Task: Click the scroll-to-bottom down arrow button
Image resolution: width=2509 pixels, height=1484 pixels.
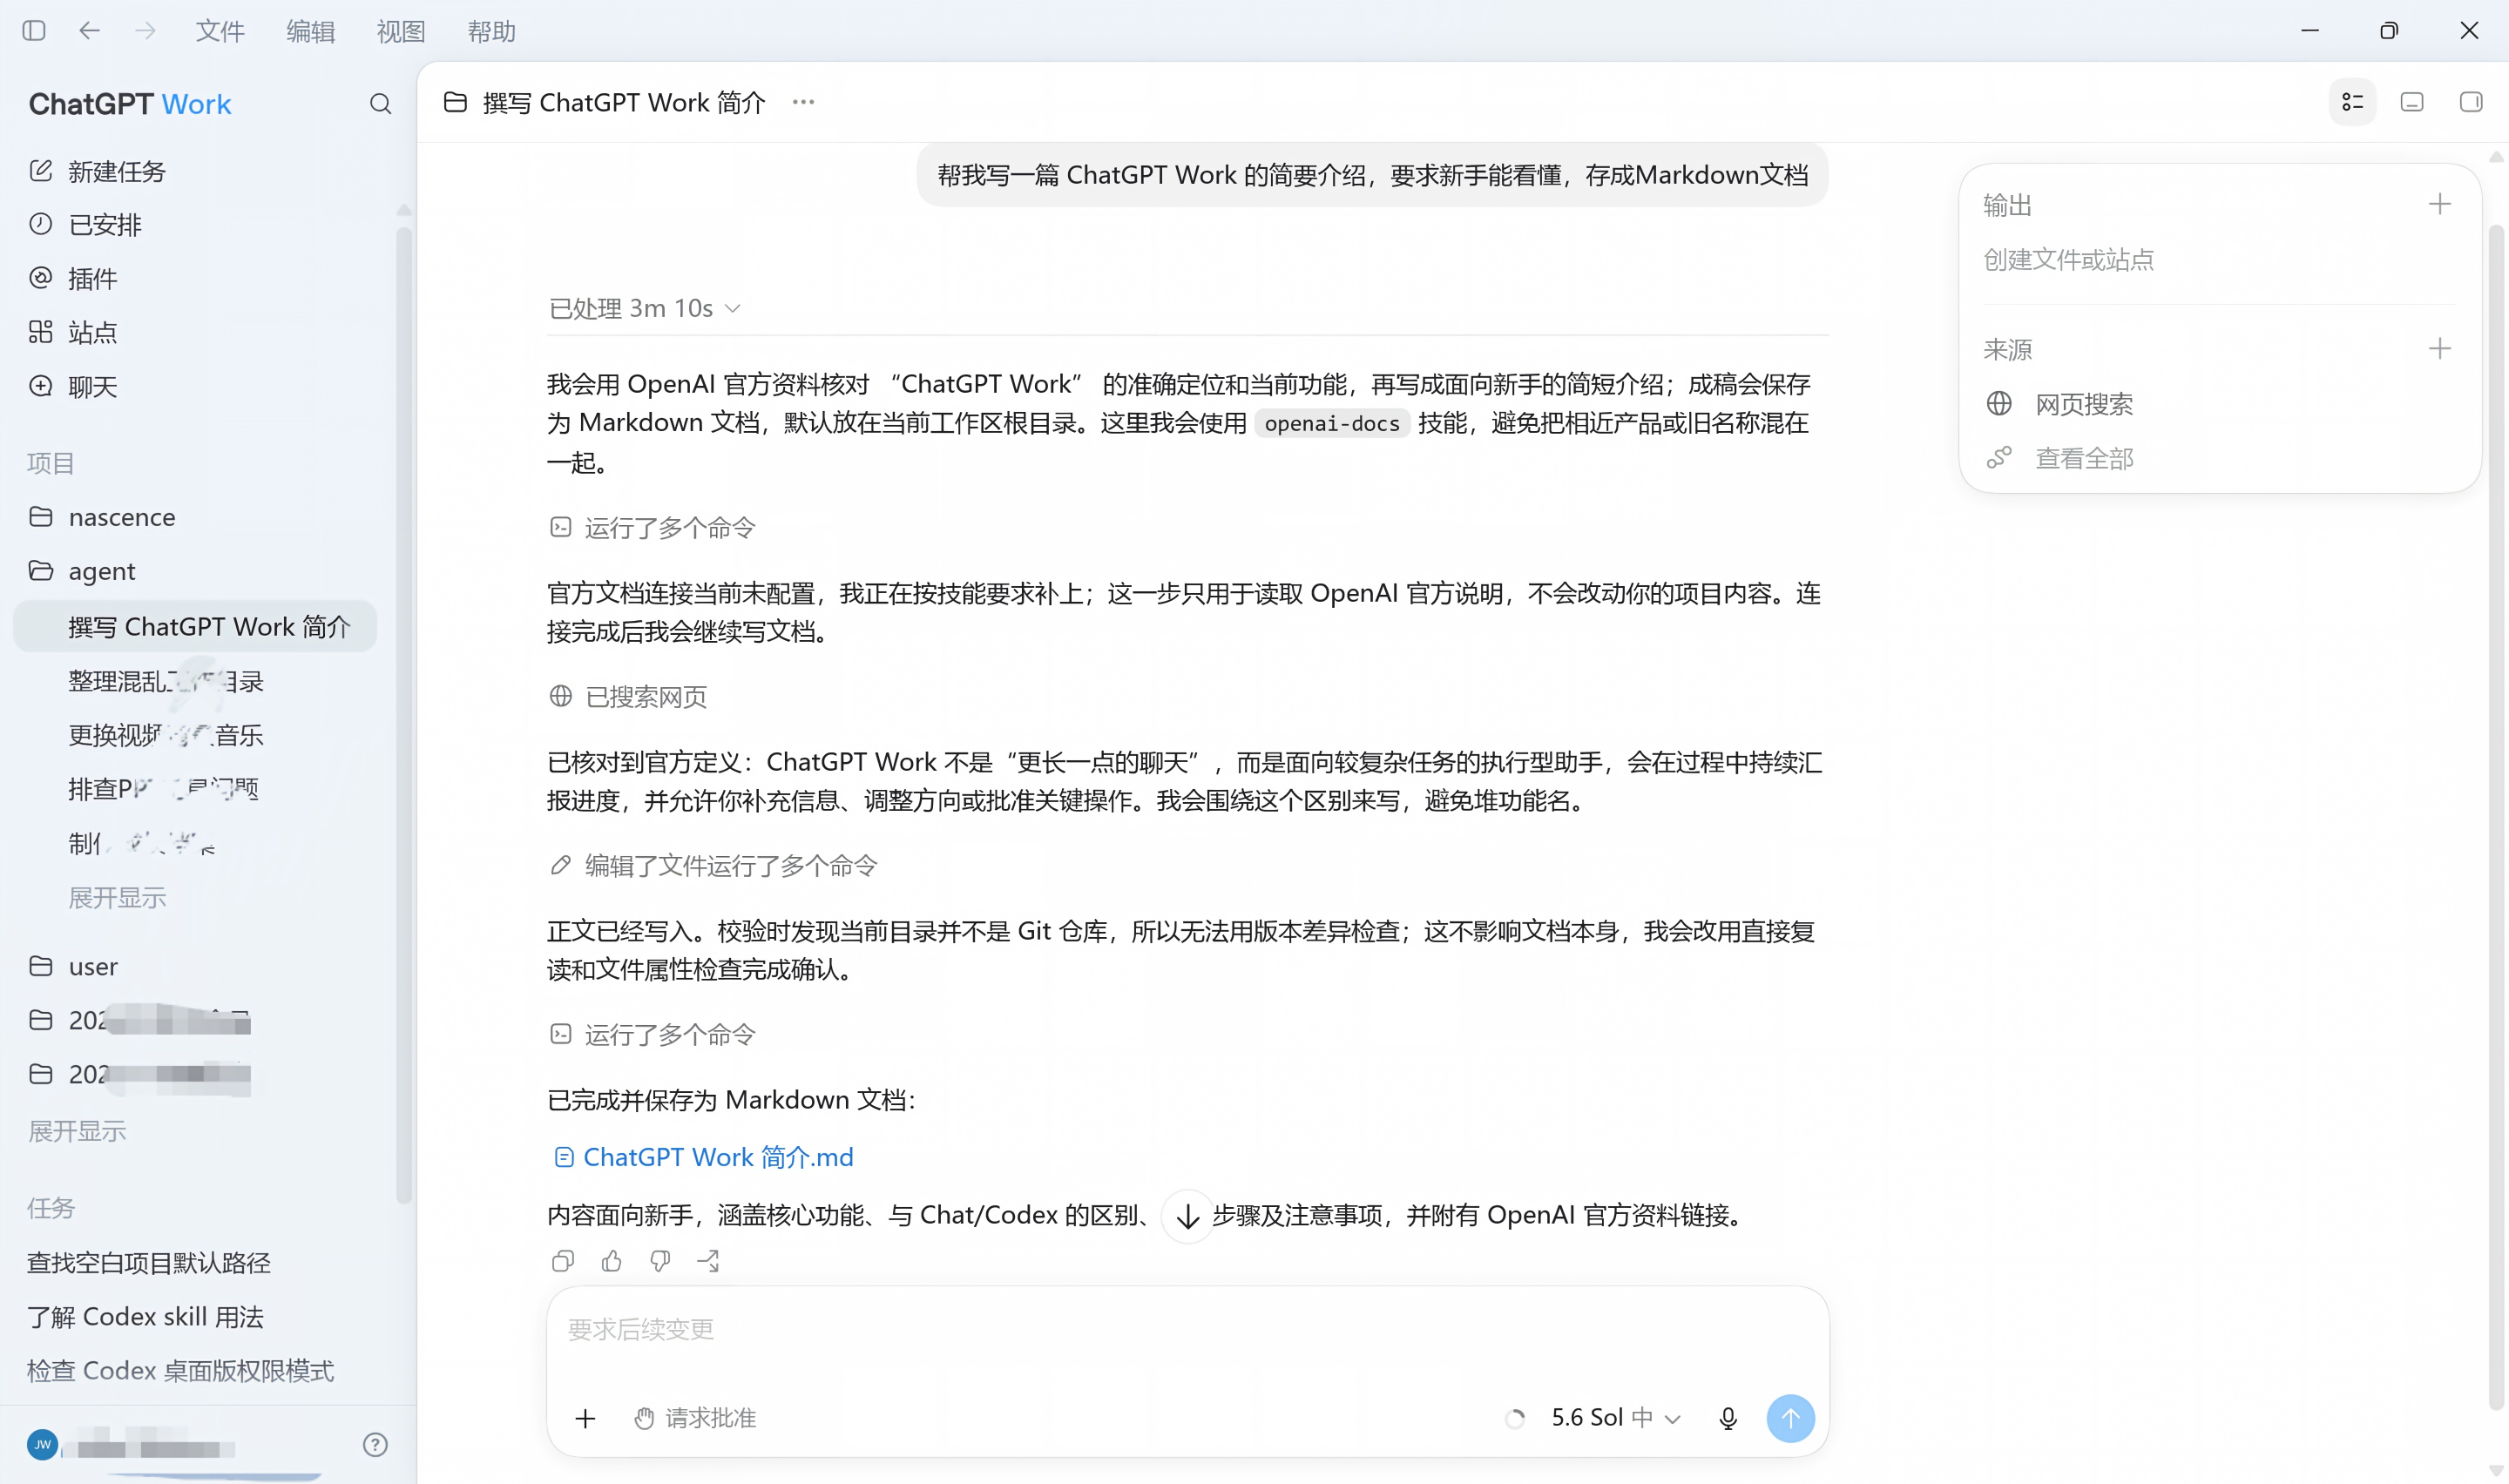Action: (1188, 1217)
